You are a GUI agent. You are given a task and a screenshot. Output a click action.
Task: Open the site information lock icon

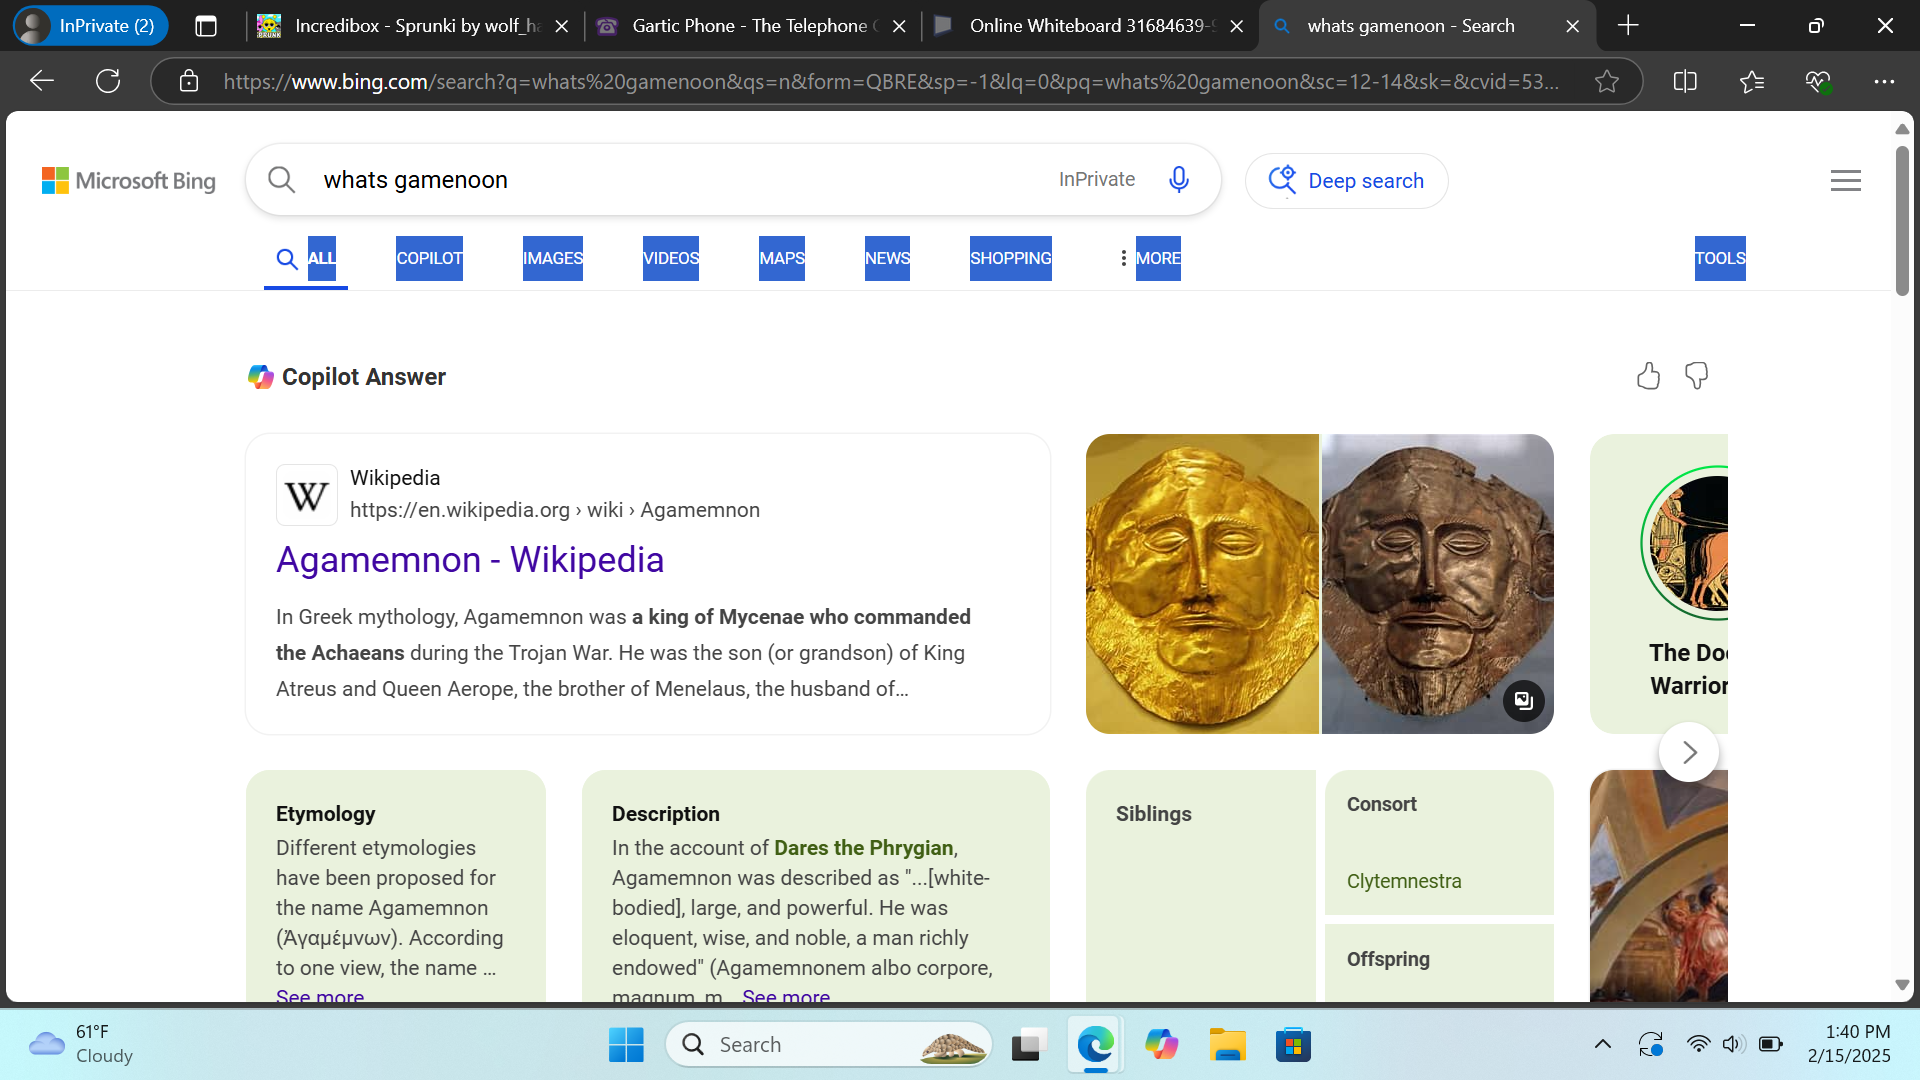coord(189,81)
